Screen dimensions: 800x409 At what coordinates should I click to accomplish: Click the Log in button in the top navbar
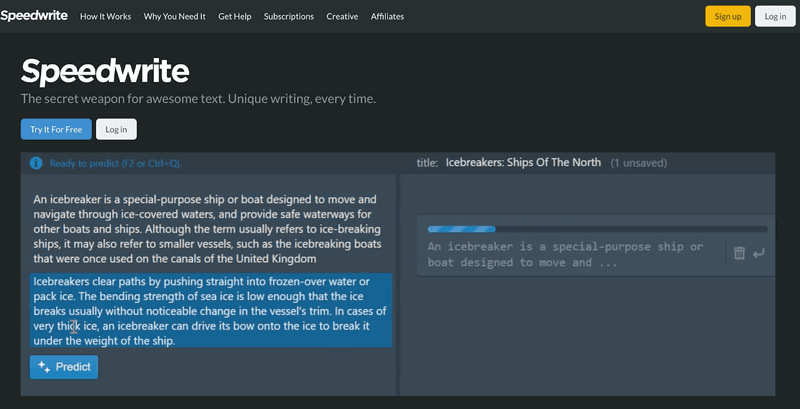coord(775,16)
